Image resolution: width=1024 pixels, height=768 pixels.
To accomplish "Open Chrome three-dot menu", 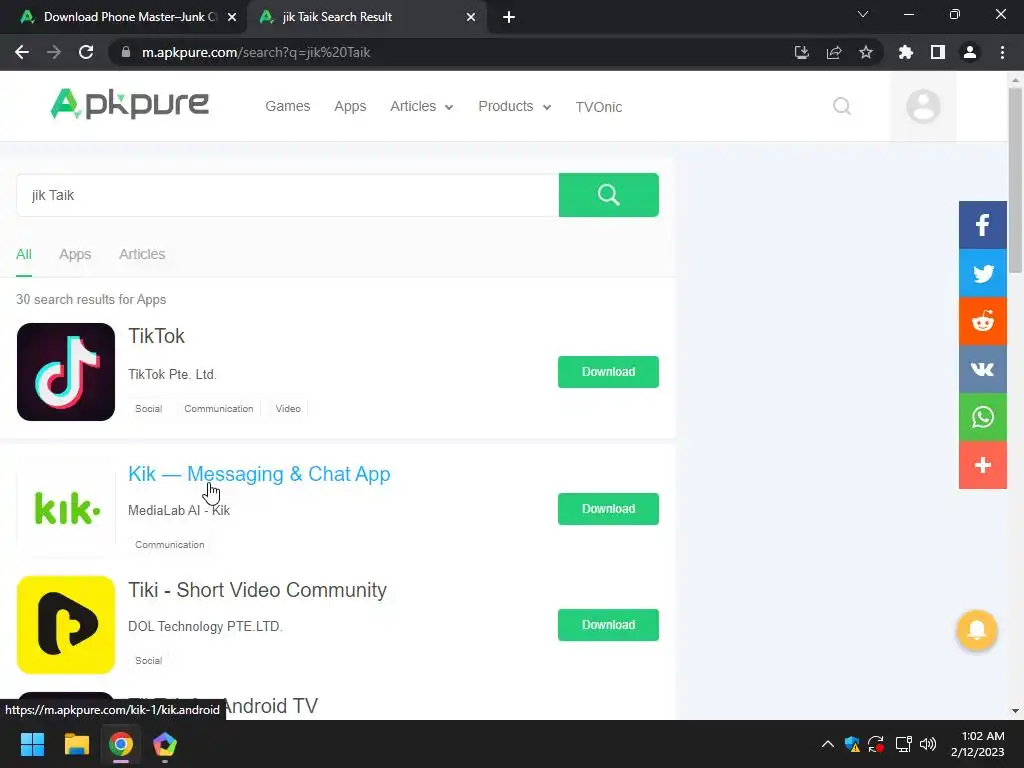I will (1002, 52).
